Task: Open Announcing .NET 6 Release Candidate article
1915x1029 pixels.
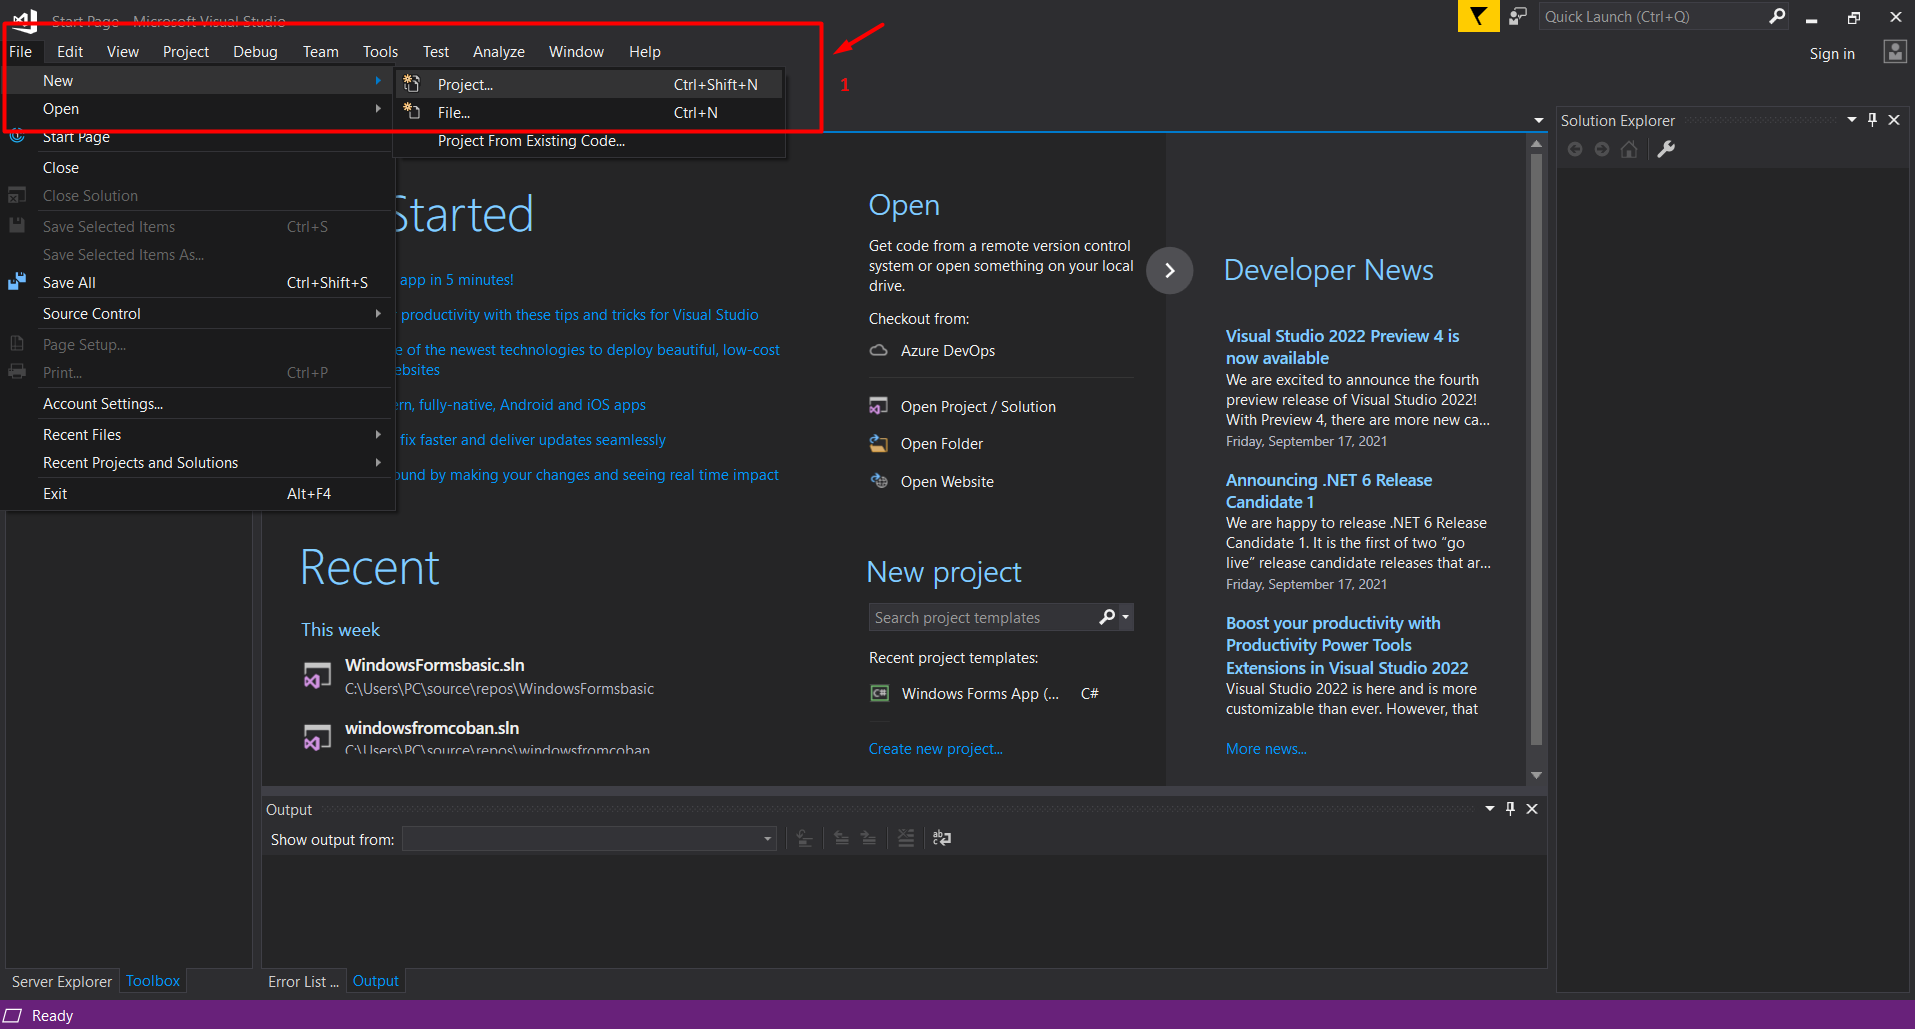Action: pyautogui.click(x=1329, y=491)
